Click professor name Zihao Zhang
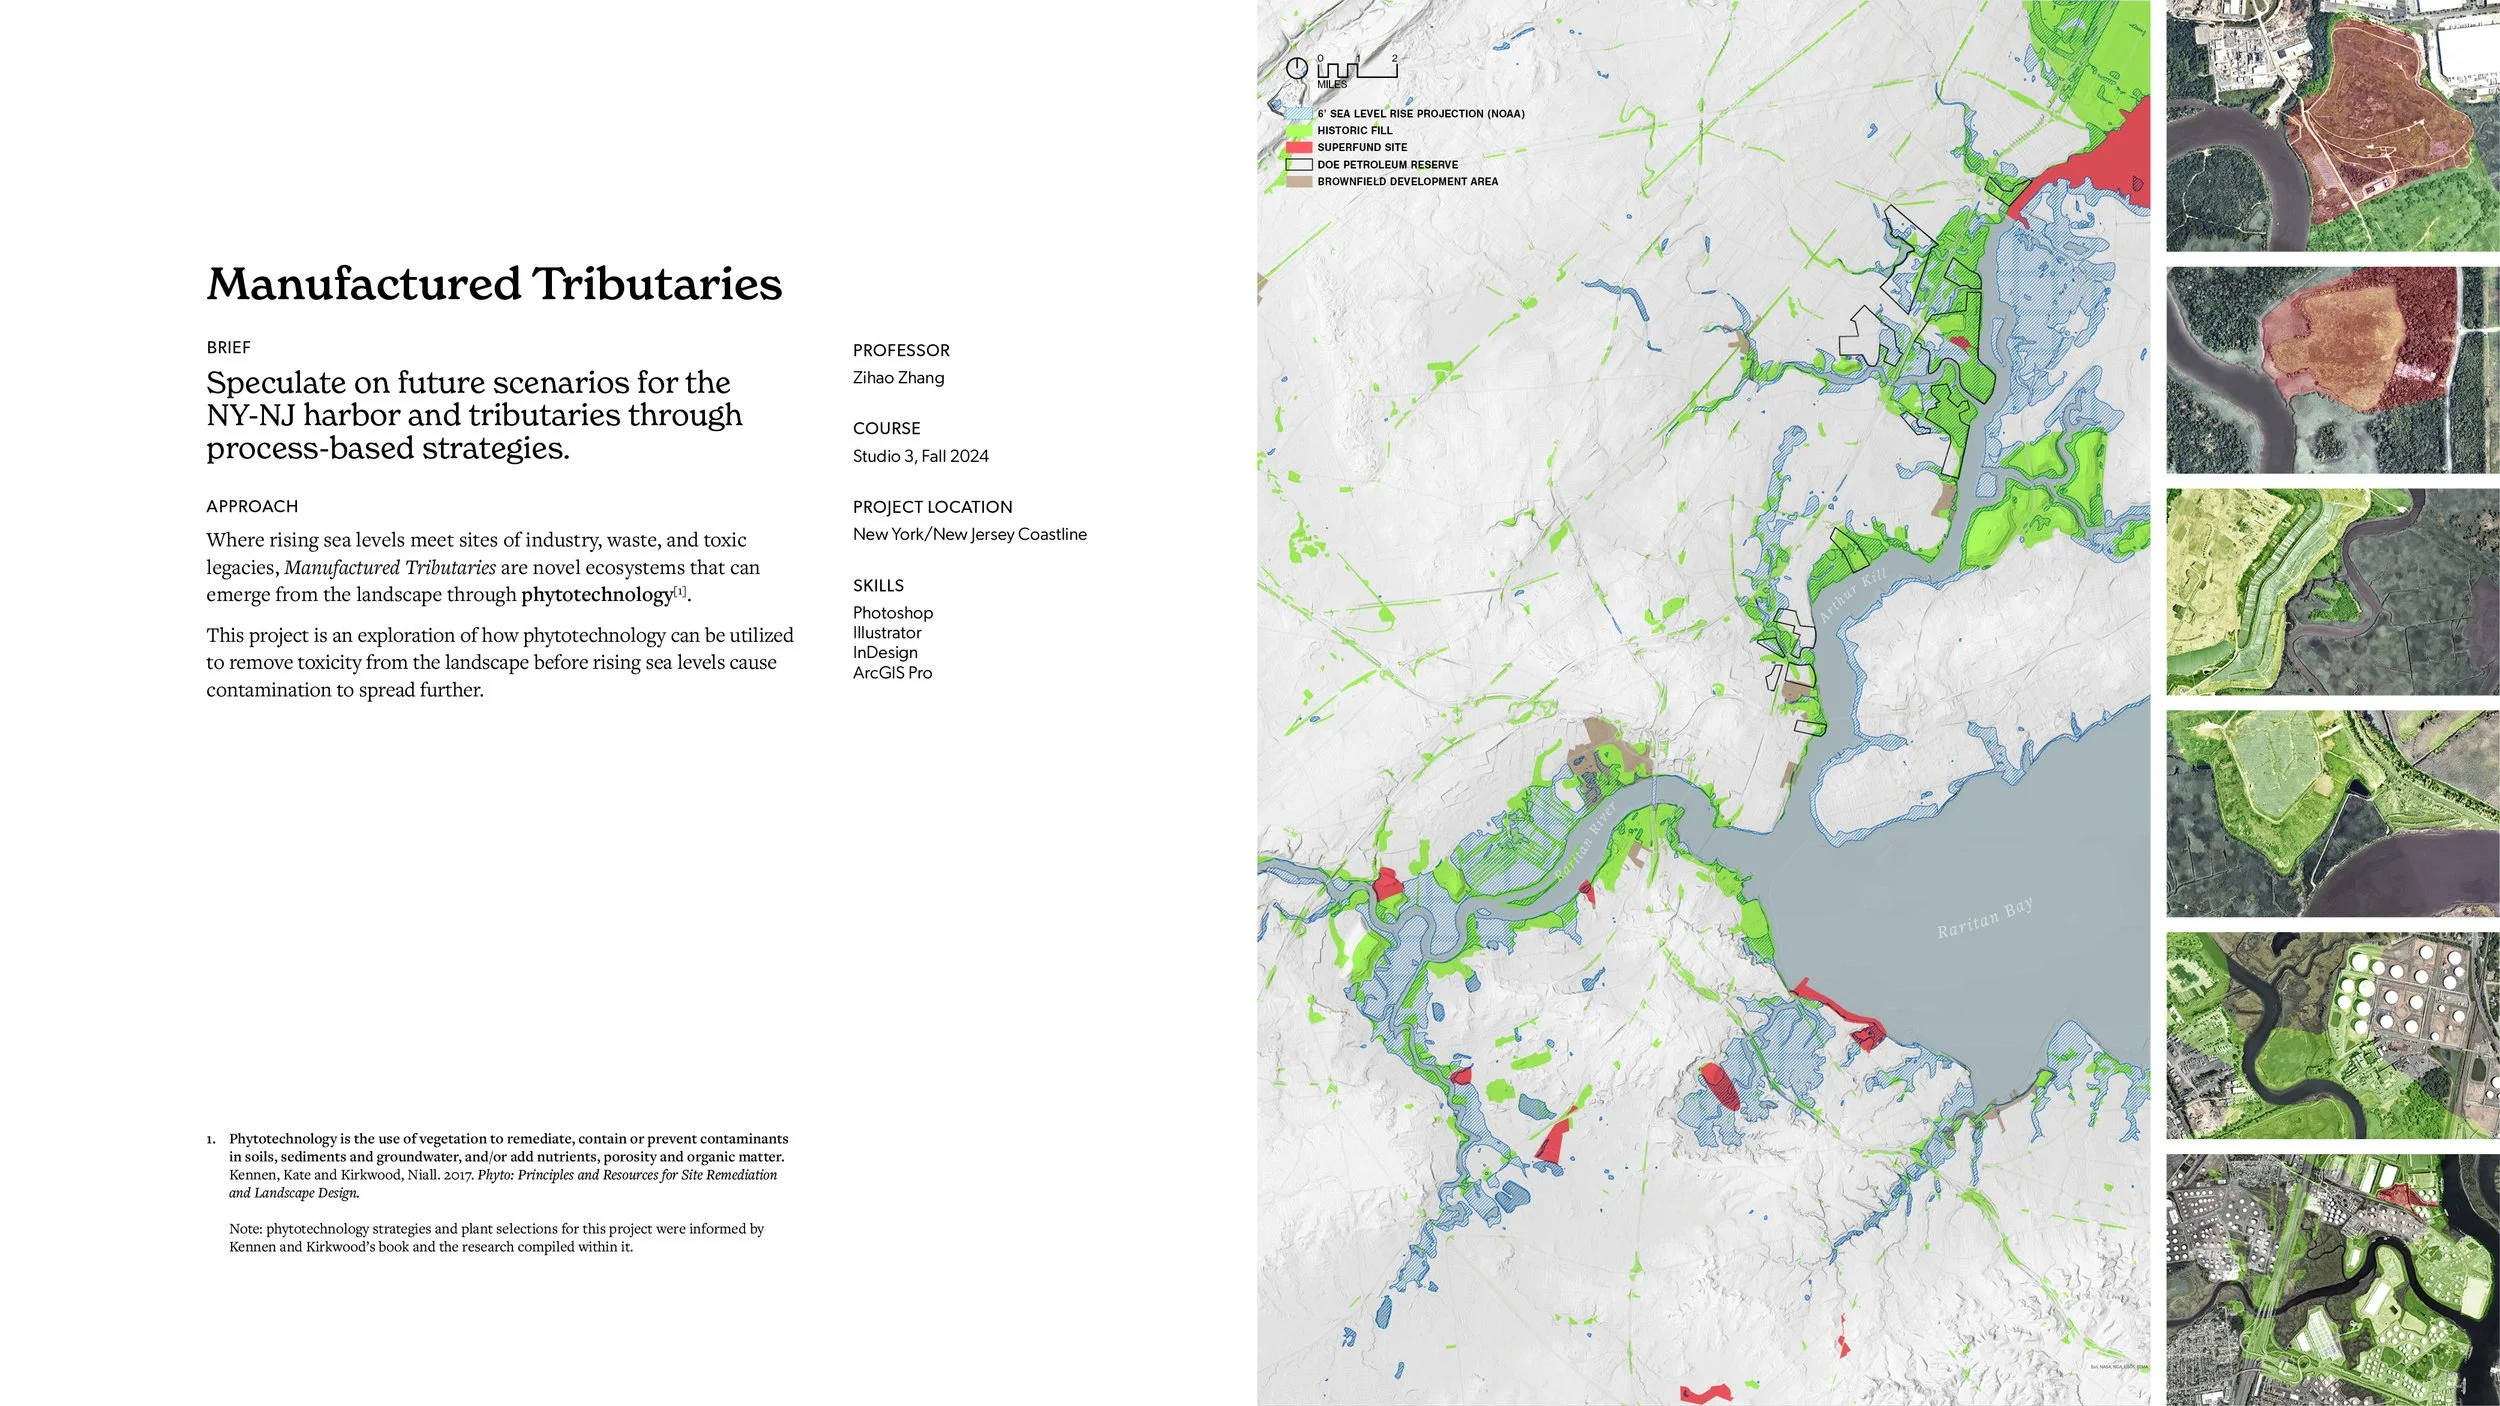Viewport: 2500px width, 1406px height. tap(898, 378)
